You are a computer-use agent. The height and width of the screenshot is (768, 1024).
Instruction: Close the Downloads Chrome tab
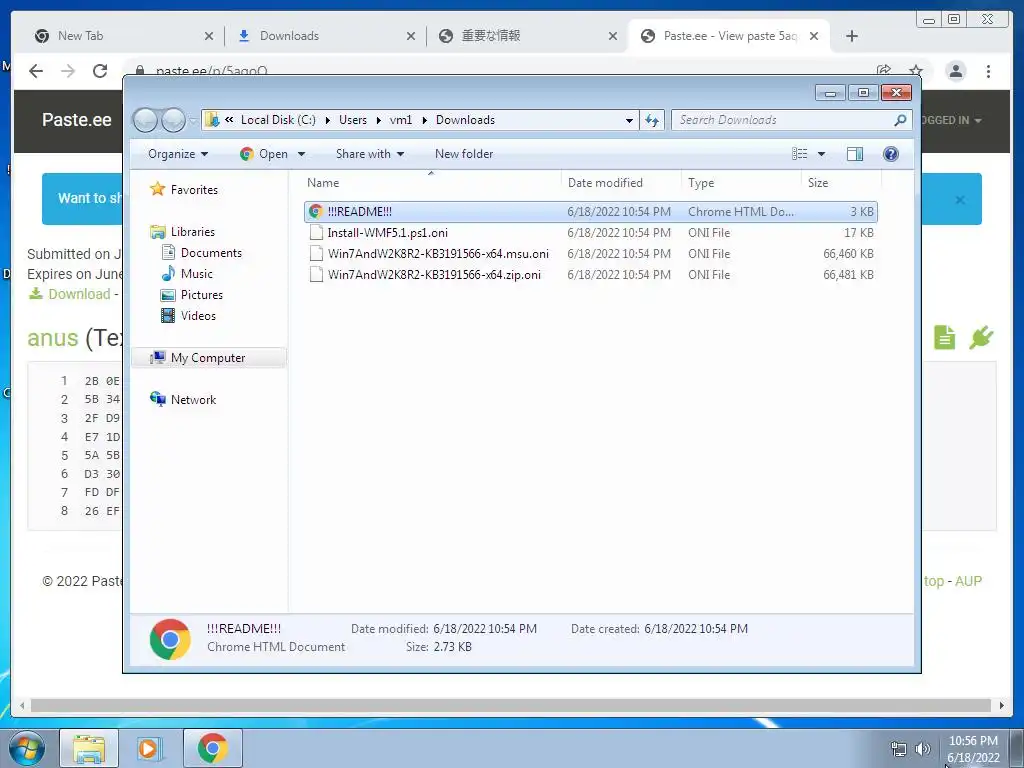[411, 36]
